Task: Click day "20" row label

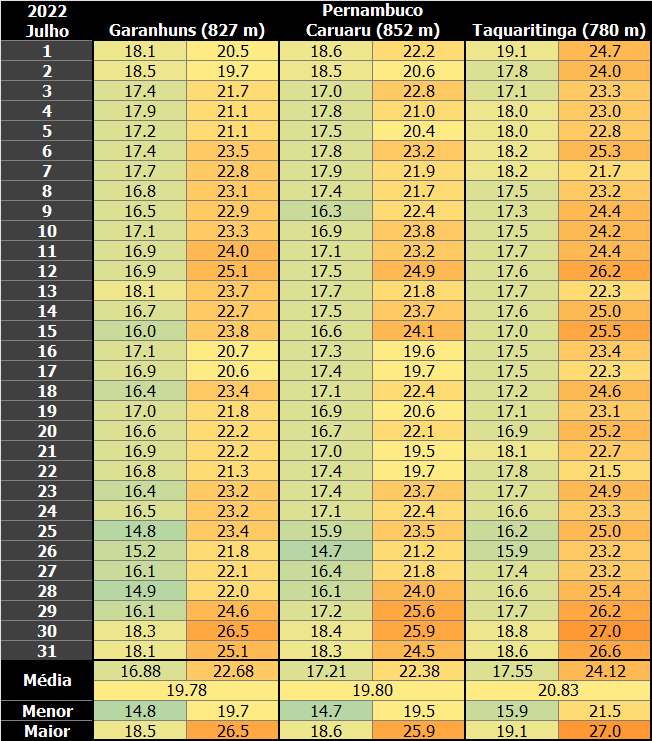Action: 47,431
